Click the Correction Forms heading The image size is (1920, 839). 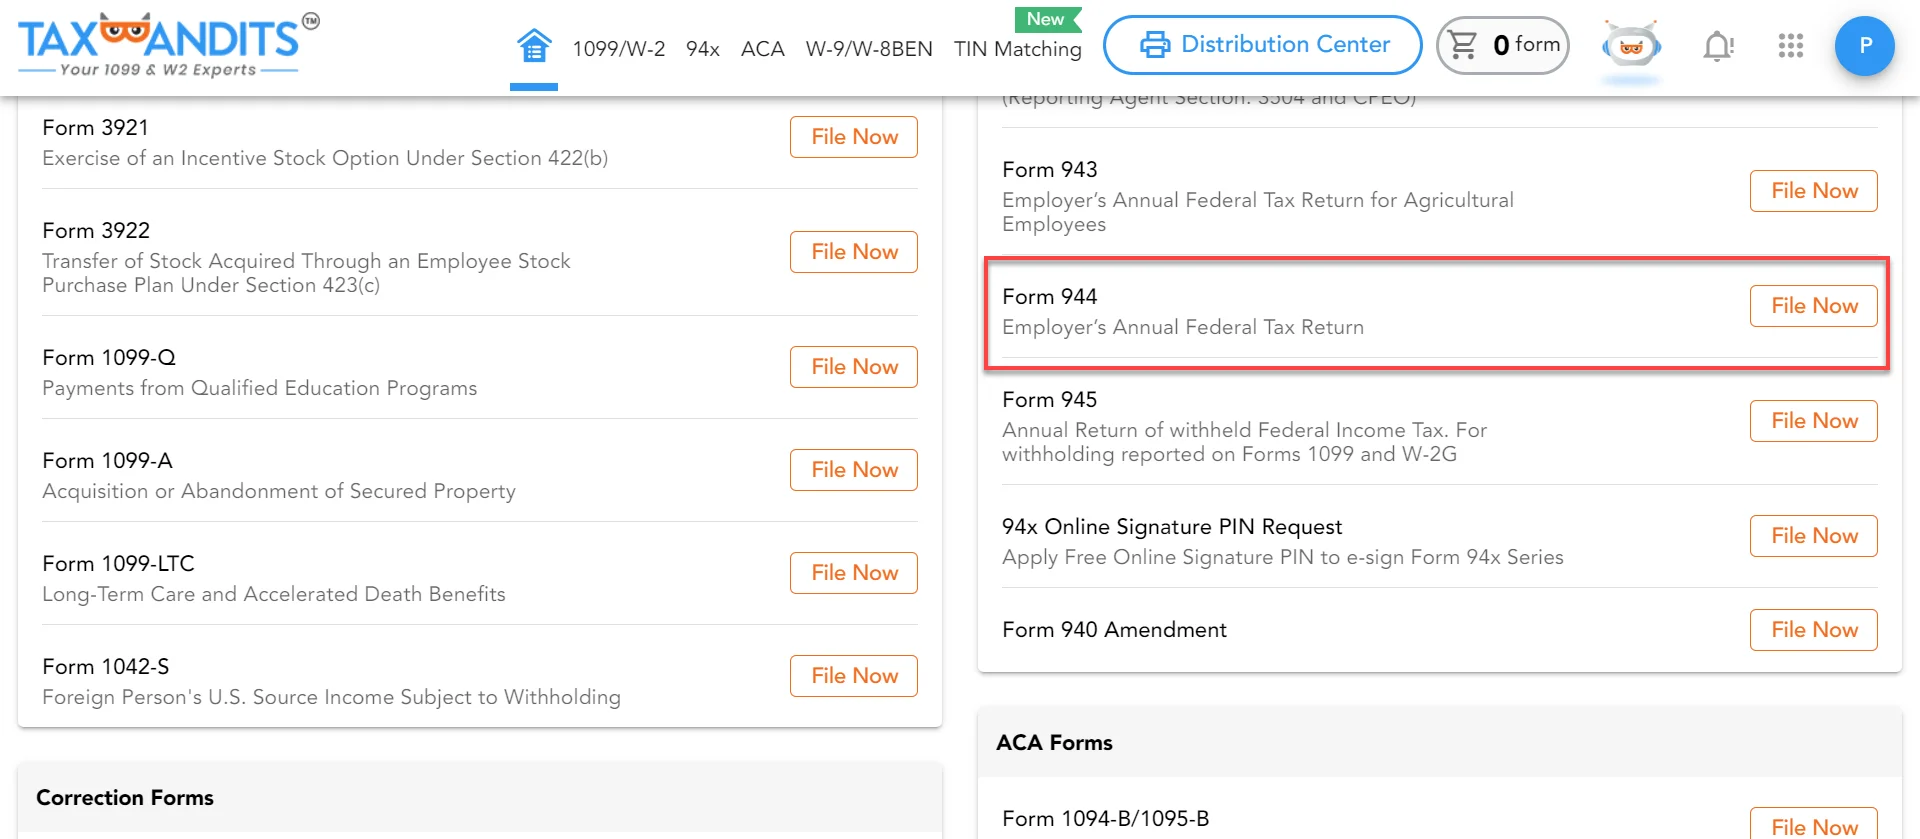(x=125, y=798)
